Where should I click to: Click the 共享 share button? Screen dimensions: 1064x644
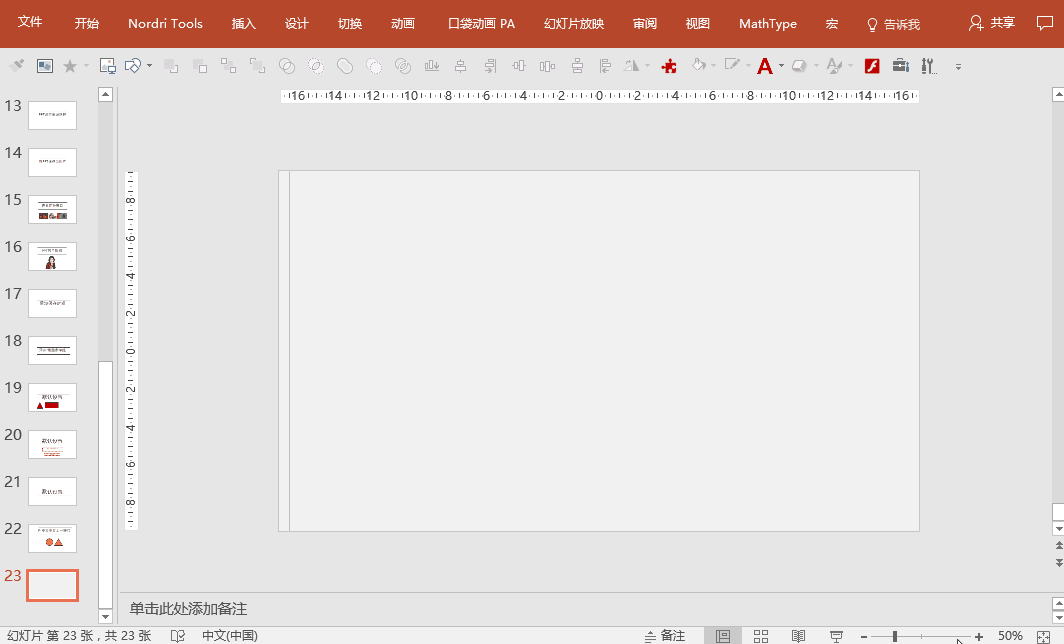coord(992,23)
